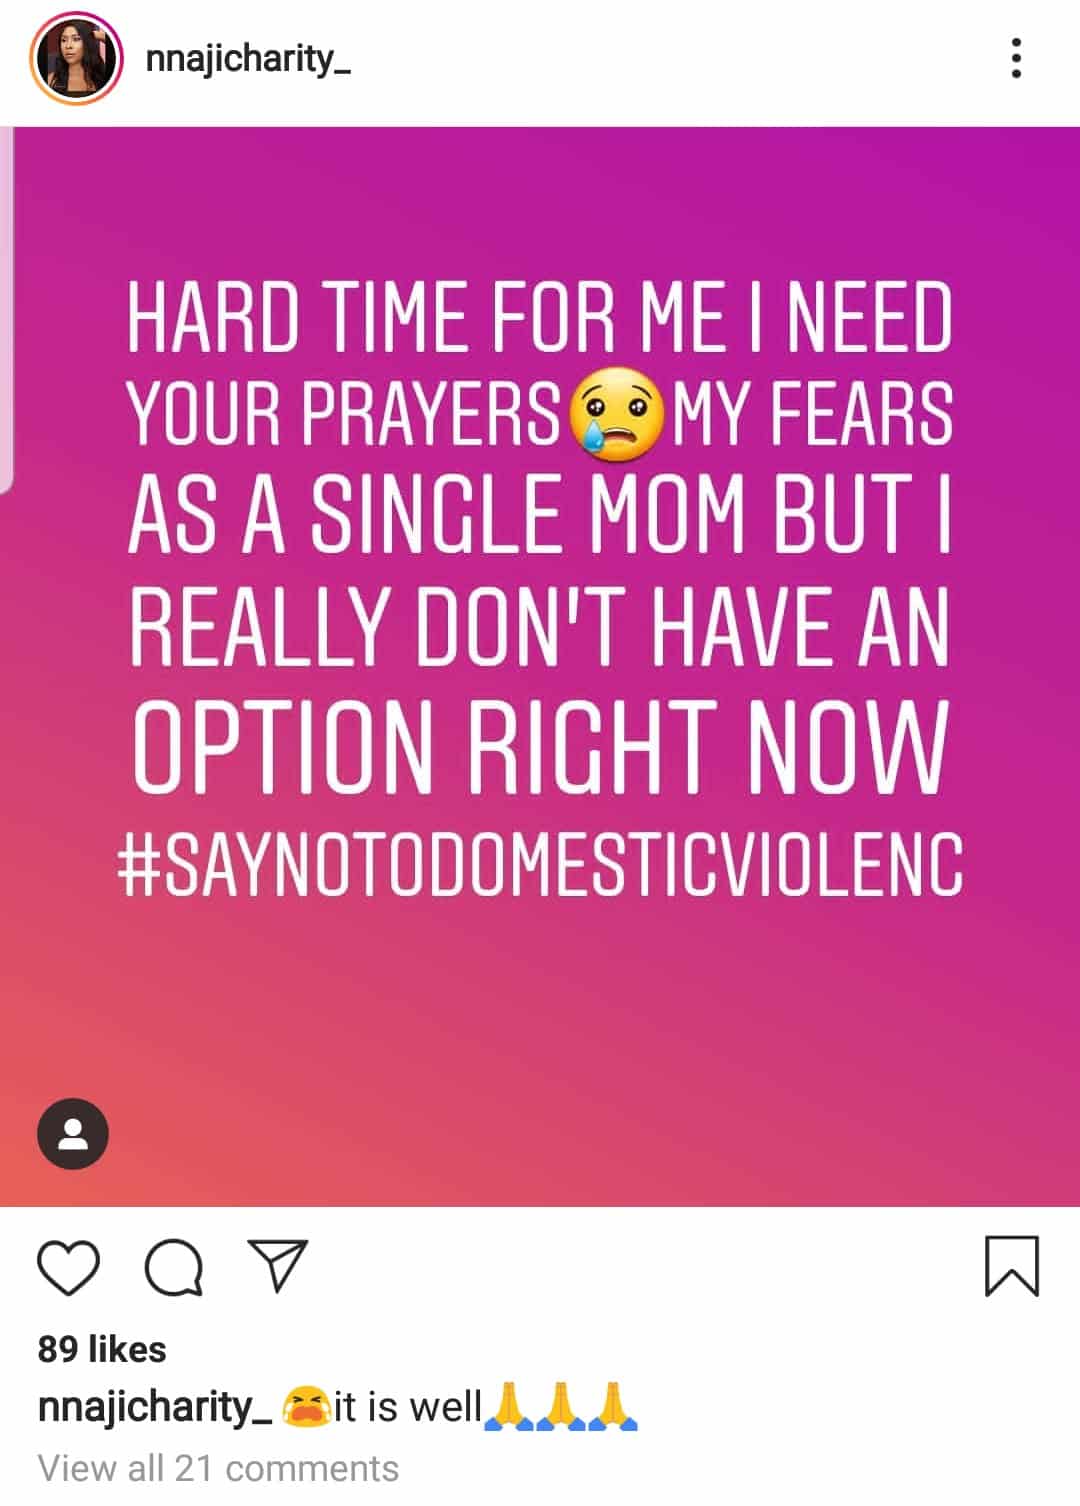Tap nnajicharity_ username in caption
This screenshot has width=1080, height=1506.
[x=155, y=1408]
